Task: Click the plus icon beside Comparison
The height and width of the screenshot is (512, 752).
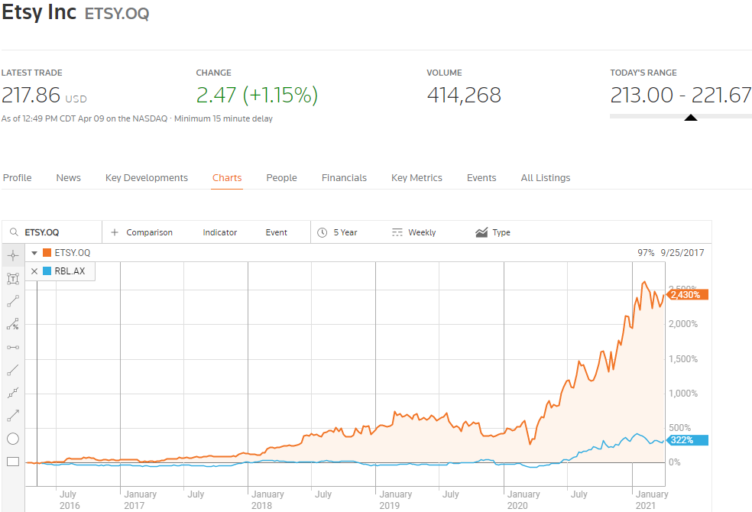Action: pyautogui.click(x=115, y=233)
